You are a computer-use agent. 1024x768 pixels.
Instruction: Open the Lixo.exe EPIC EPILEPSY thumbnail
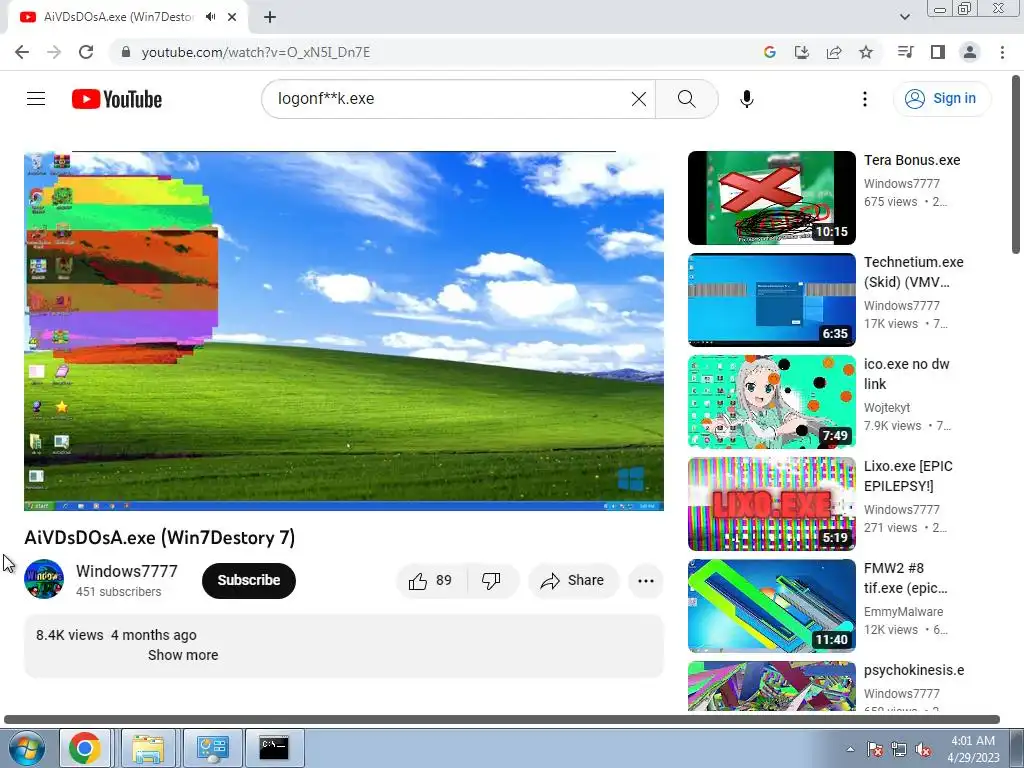[771, 504]
